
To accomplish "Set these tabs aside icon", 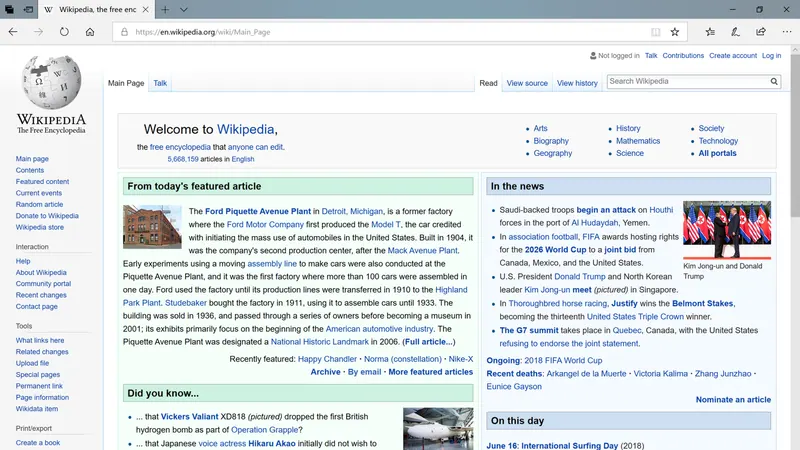I will coord(29,9).
